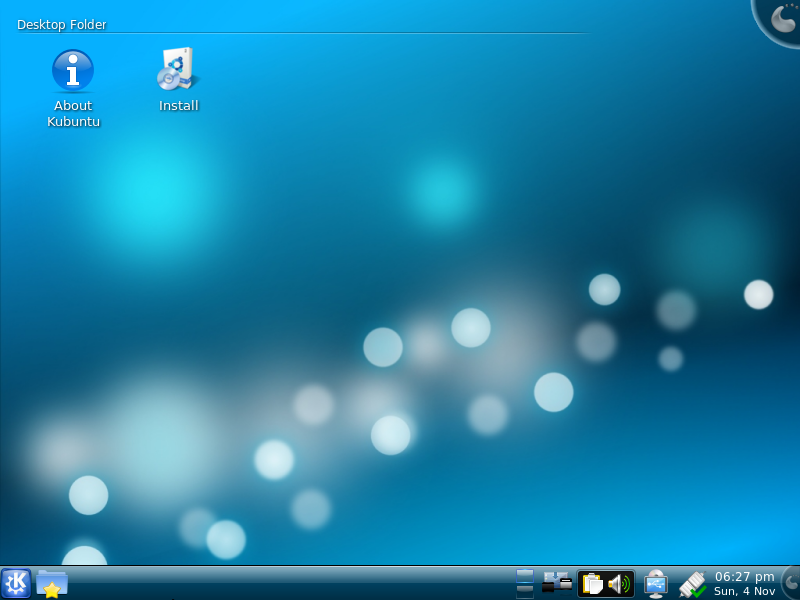Open the Kickoff K application launcher
Screen dimensions: 800x600
tap(16, 583)
